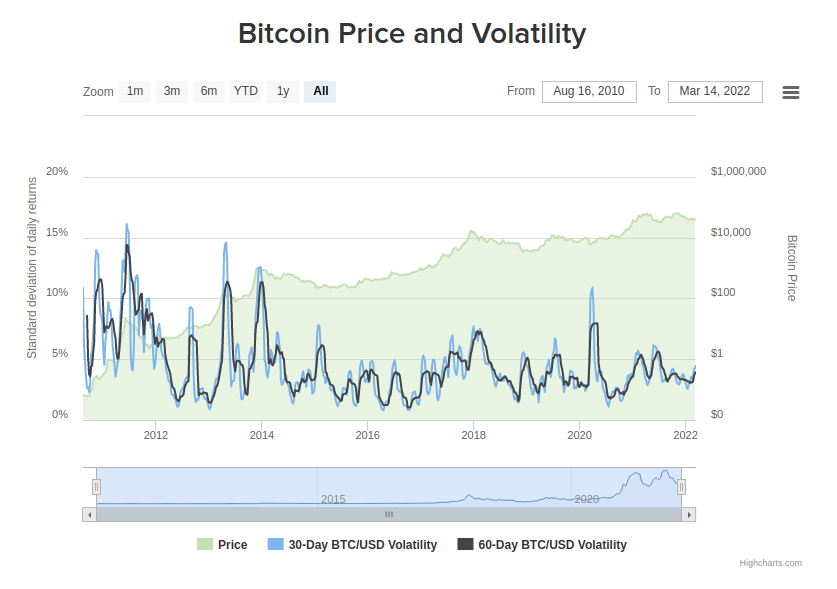
Task: Open the chart hamburger context menu
Action: coord(791,92)
